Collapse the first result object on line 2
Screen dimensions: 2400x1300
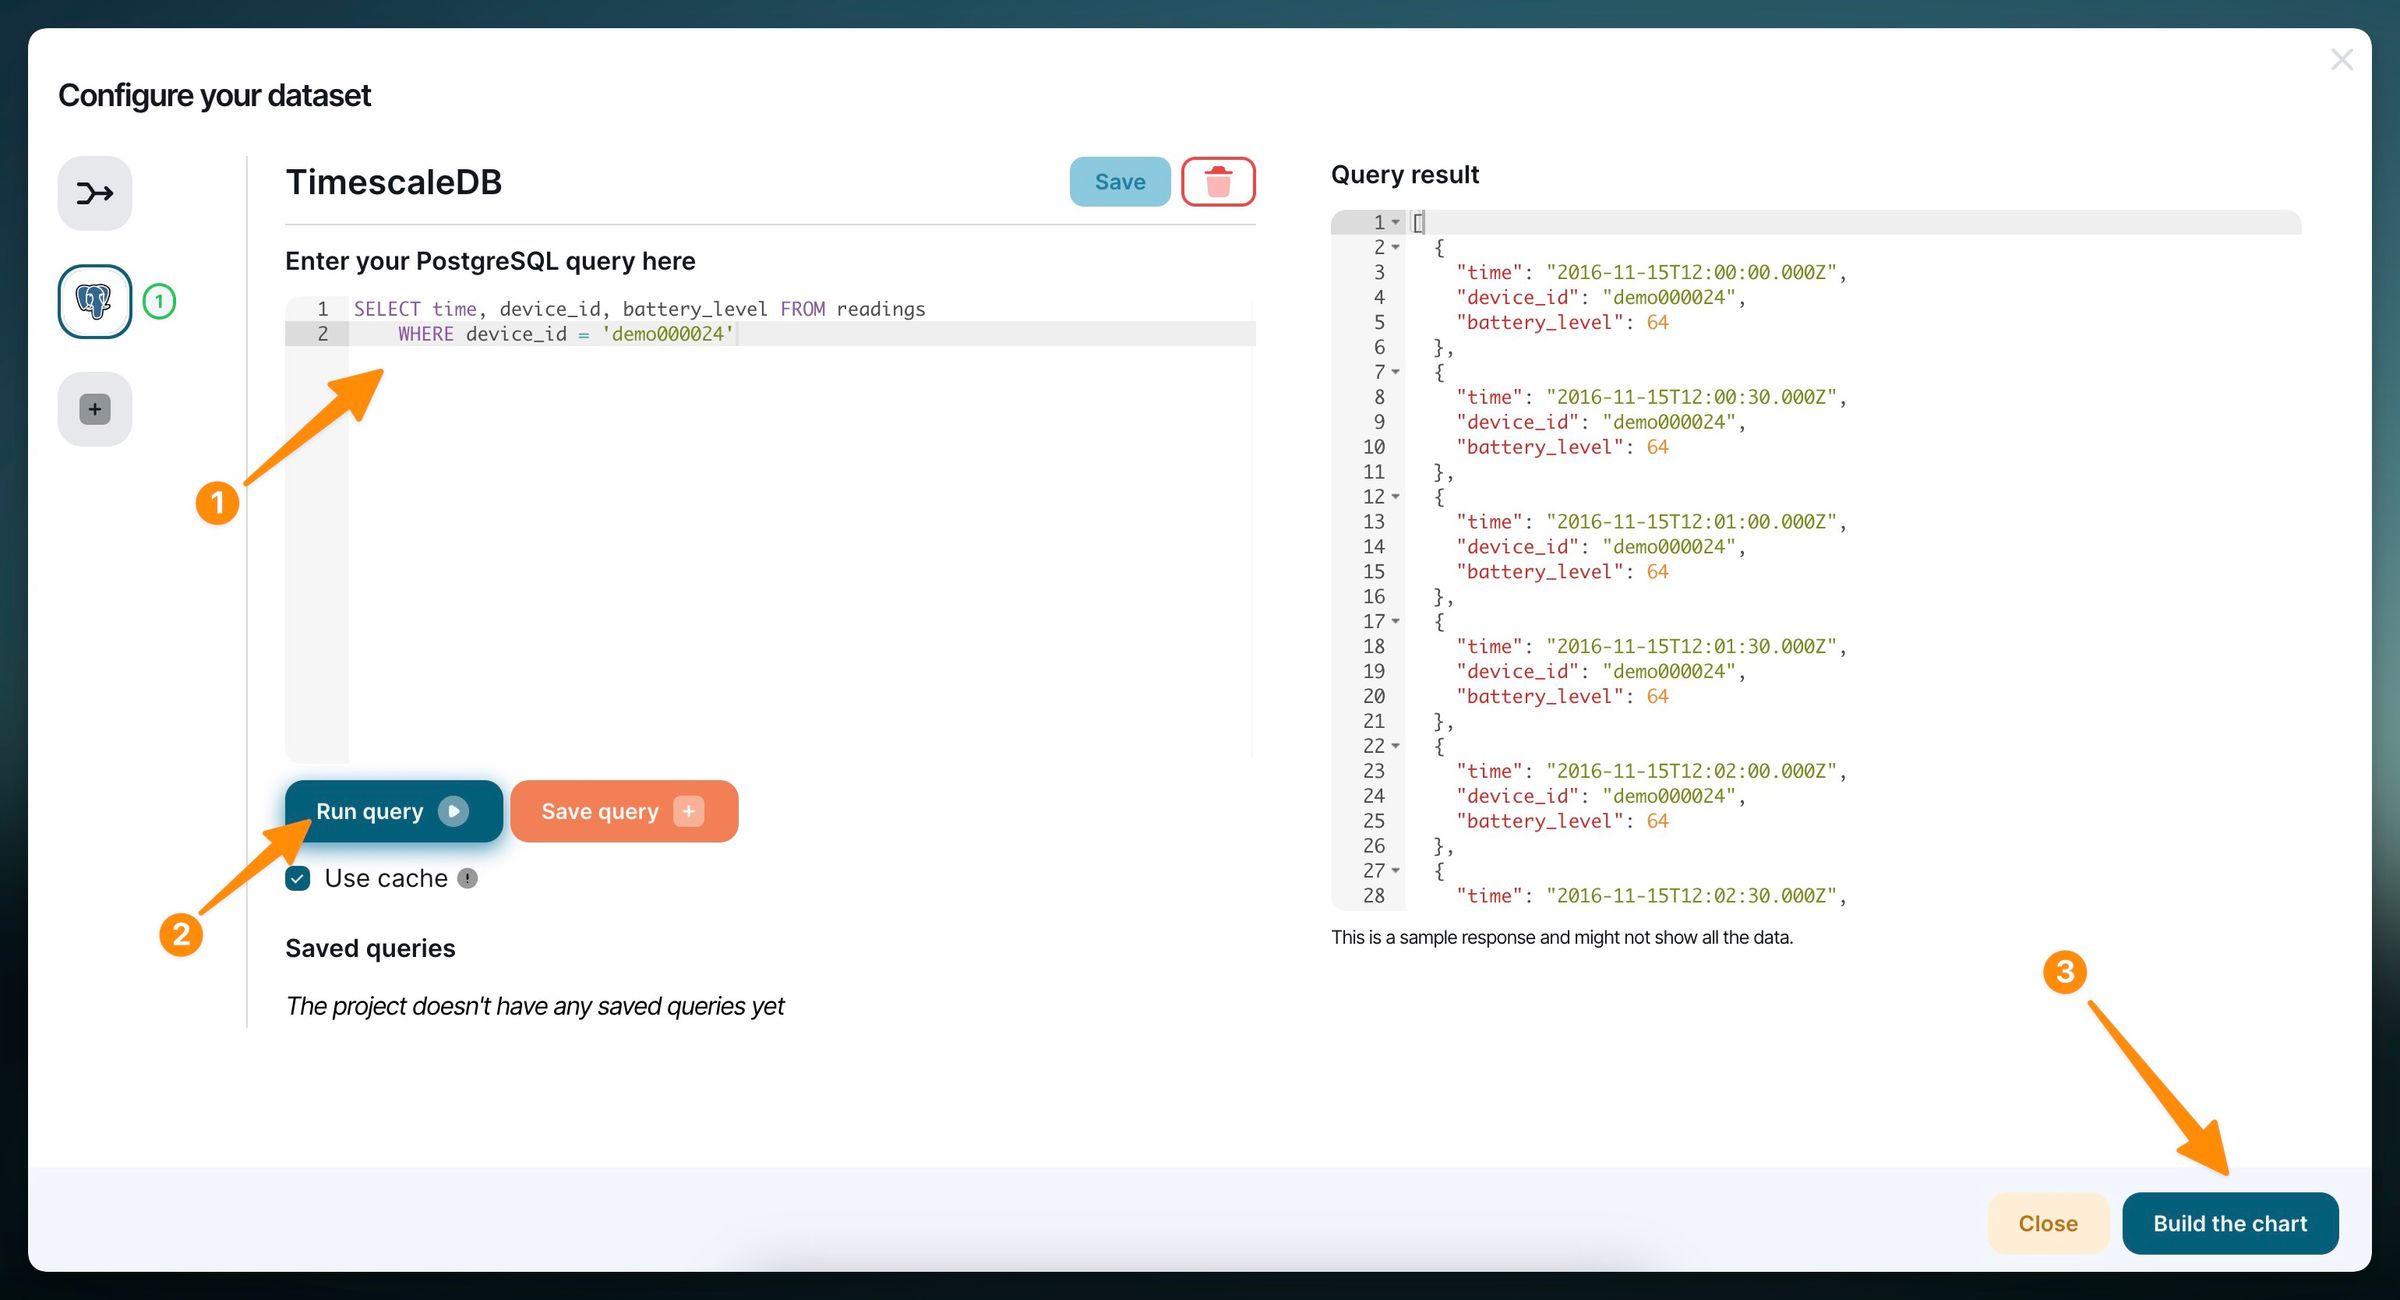click(1396, 247)
